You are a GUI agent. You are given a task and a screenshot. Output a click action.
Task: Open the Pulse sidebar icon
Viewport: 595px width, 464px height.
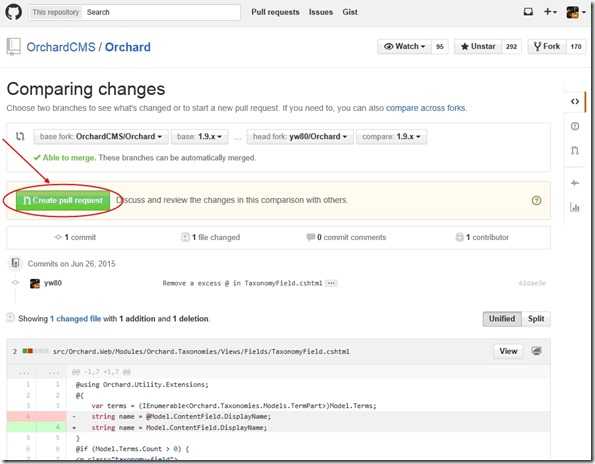[x=575, y=183]
